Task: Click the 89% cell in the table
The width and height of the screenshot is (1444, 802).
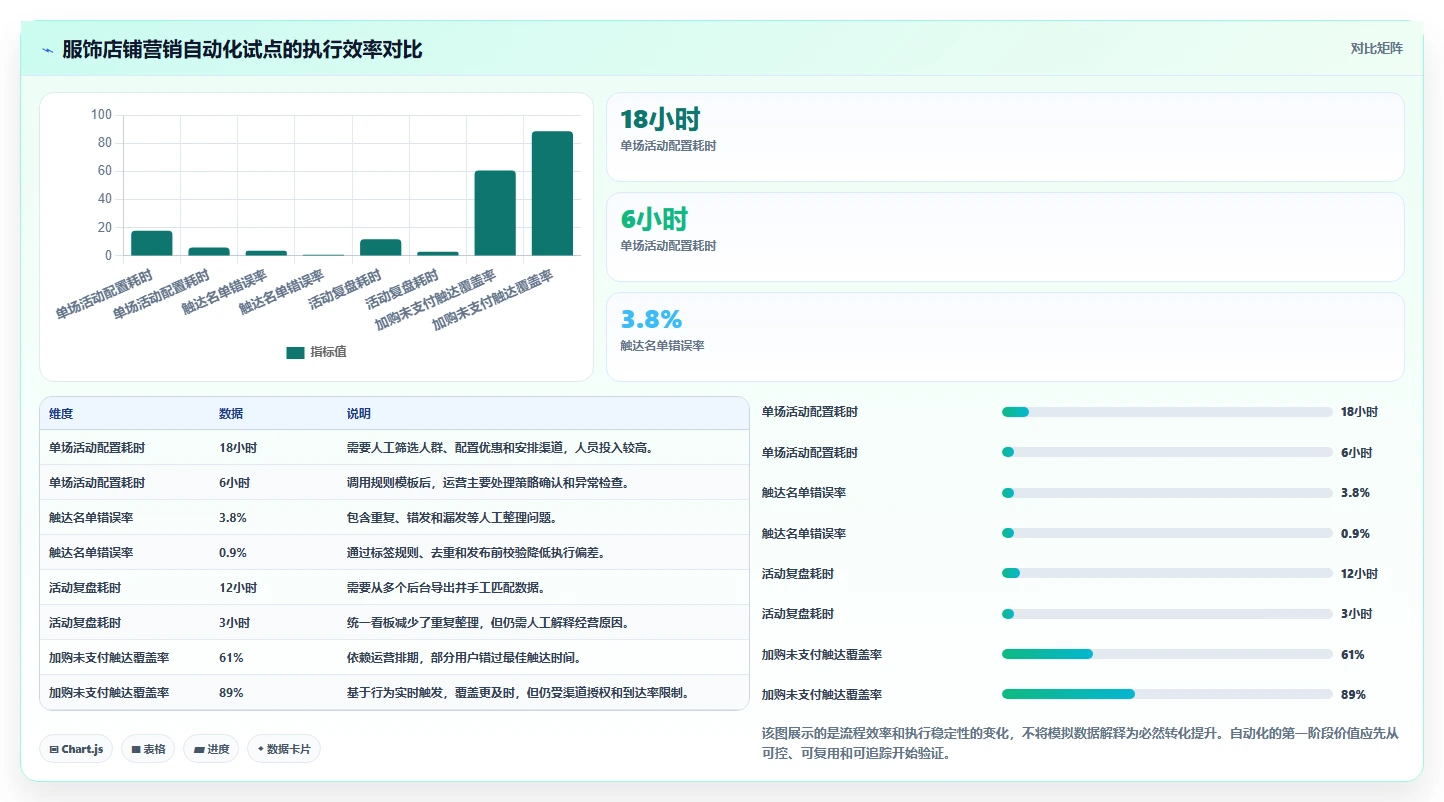Action: pos(231,693)
